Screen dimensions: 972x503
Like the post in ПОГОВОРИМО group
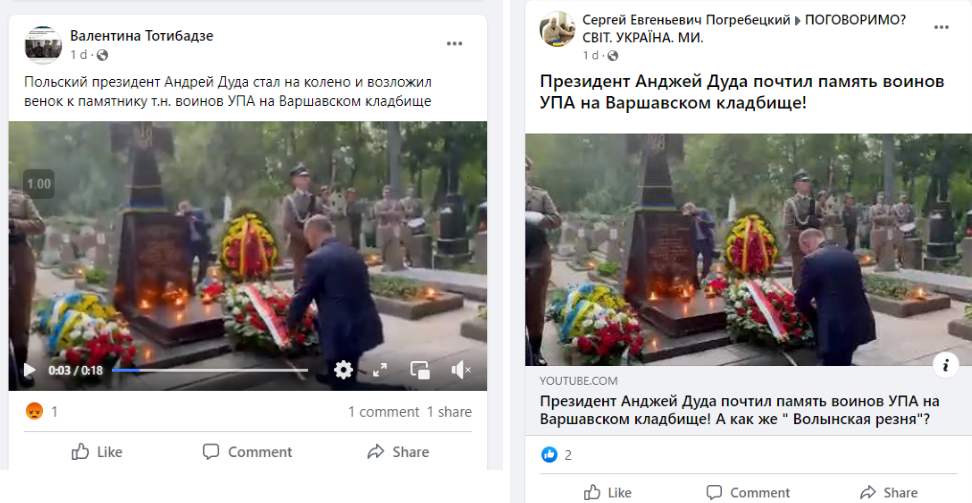pyautogui.click(x=608, y=492)
